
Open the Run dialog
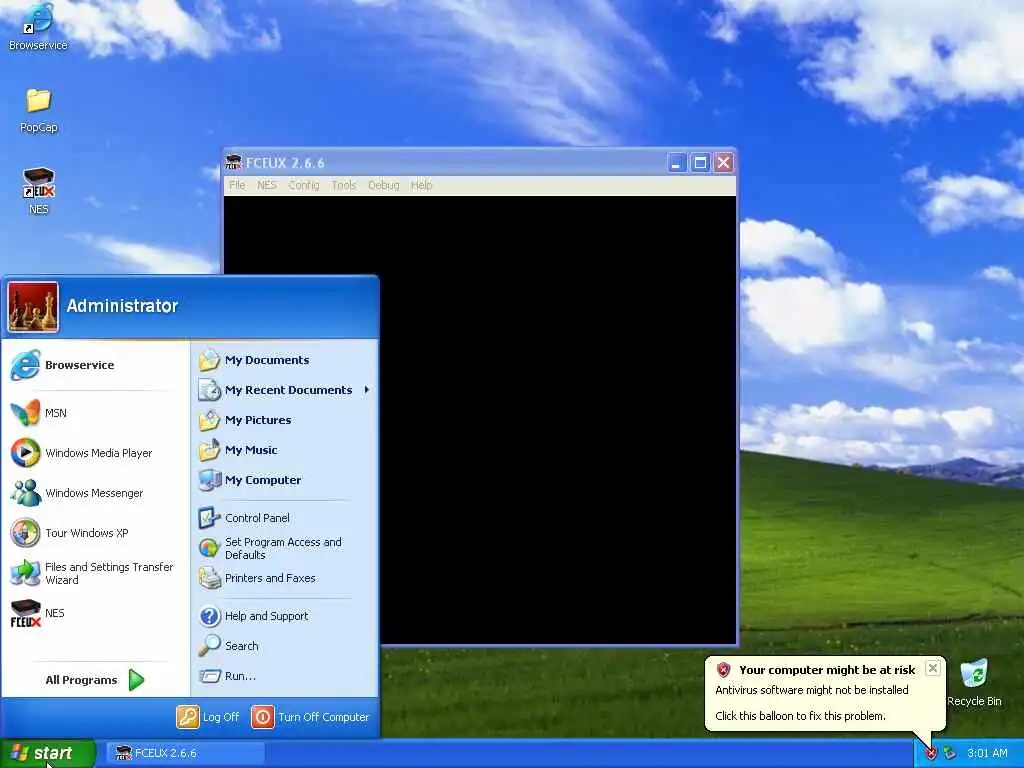(x=285, y=676)
